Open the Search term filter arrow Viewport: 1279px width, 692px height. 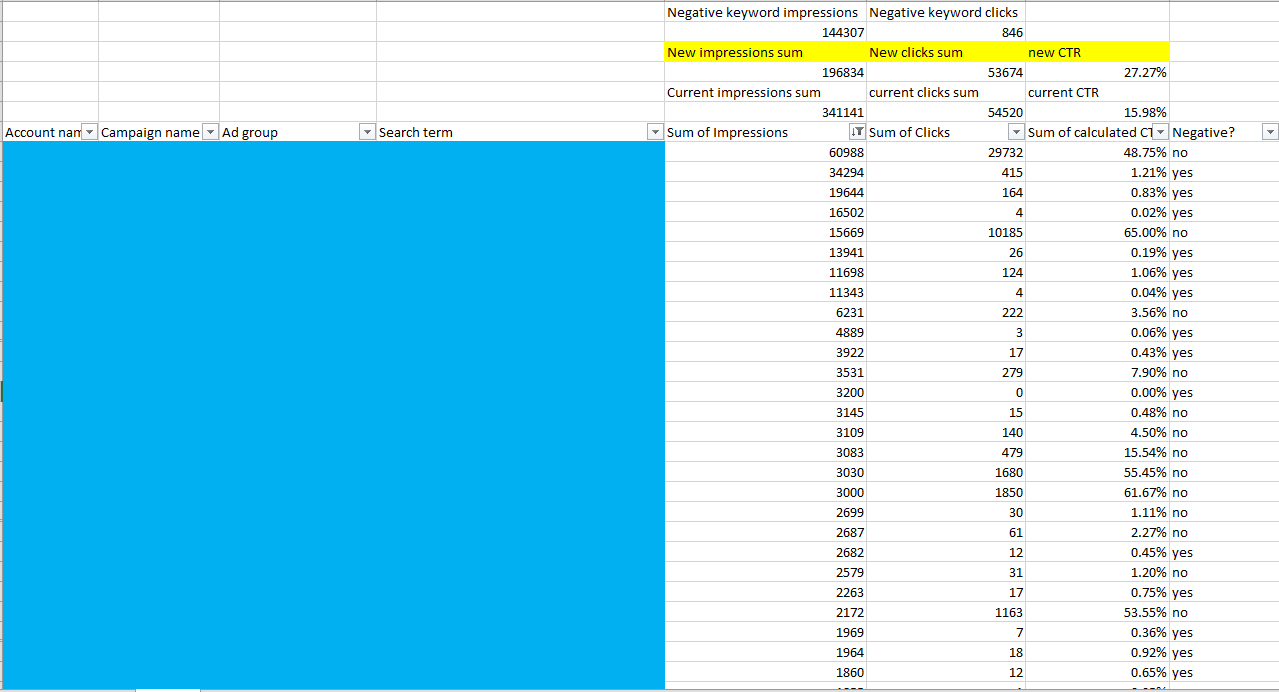tap(655, 132)
